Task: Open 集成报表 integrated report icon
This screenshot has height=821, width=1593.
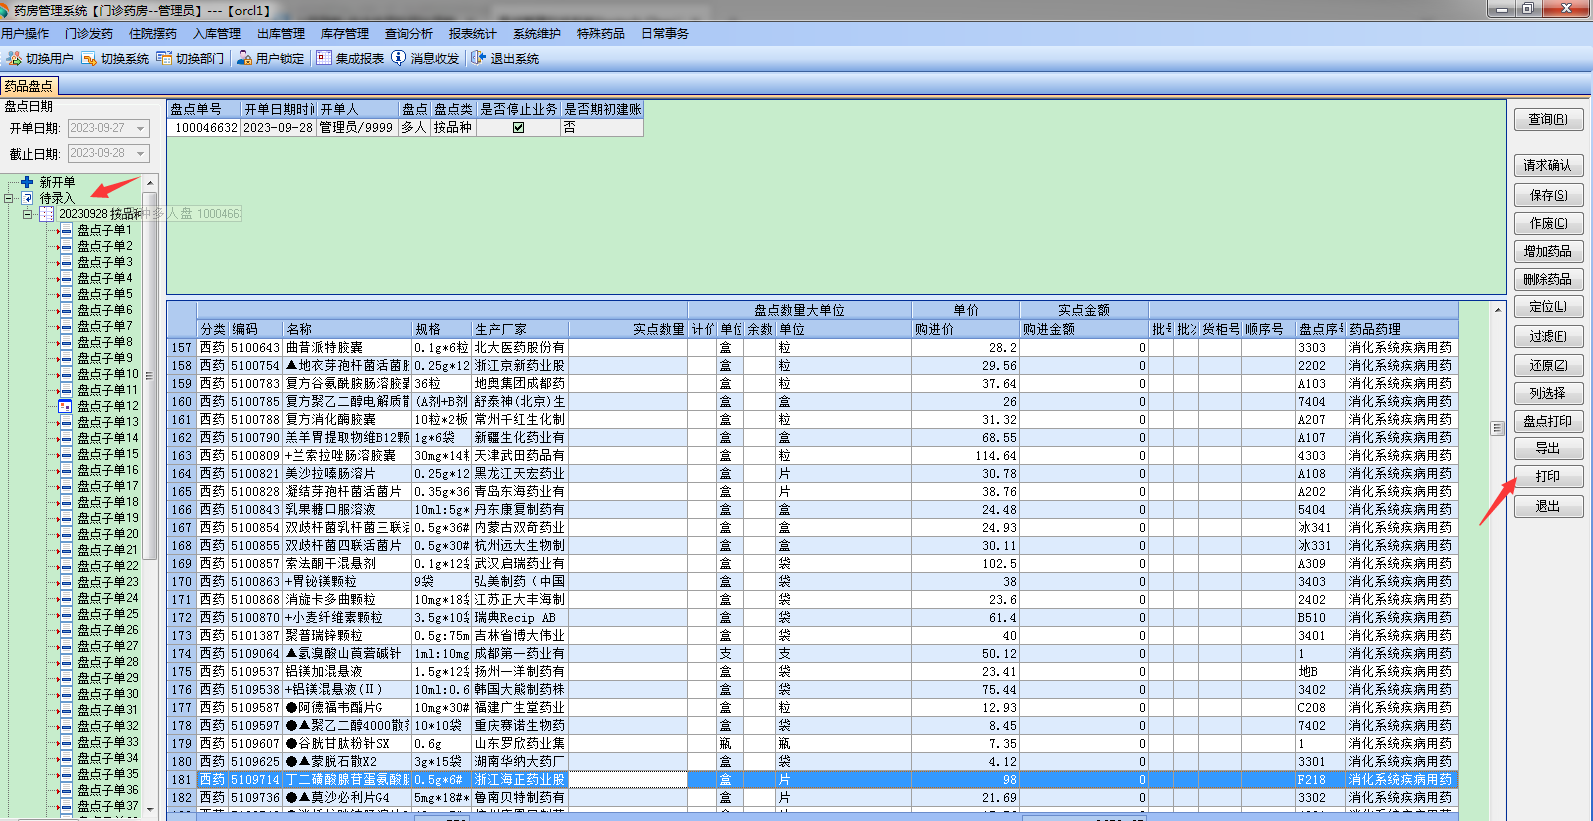Action: pos(324,59)
